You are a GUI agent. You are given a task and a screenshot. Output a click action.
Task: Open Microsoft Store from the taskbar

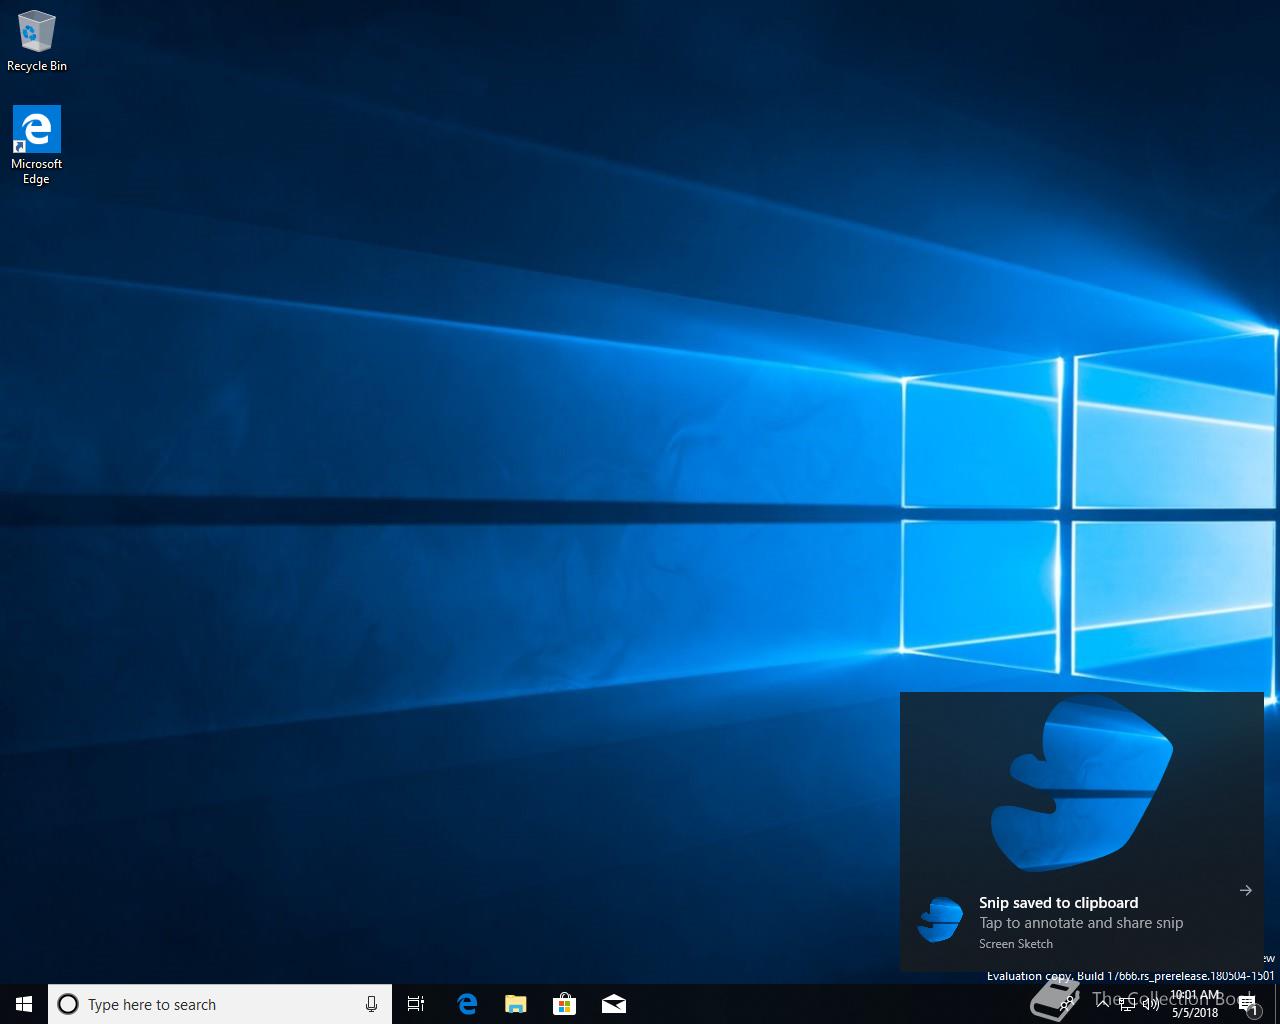[x=565, y=1004]
